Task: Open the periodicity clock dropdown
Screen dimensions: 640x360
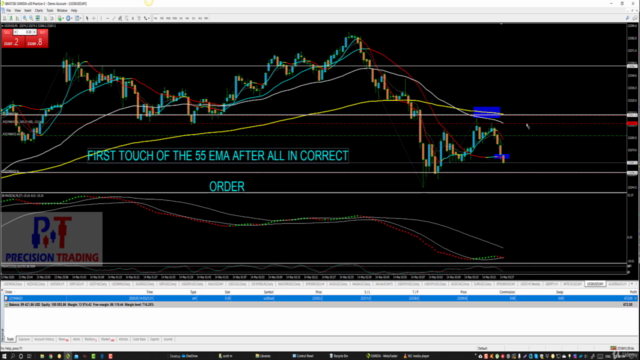Action: coord(69,18)
